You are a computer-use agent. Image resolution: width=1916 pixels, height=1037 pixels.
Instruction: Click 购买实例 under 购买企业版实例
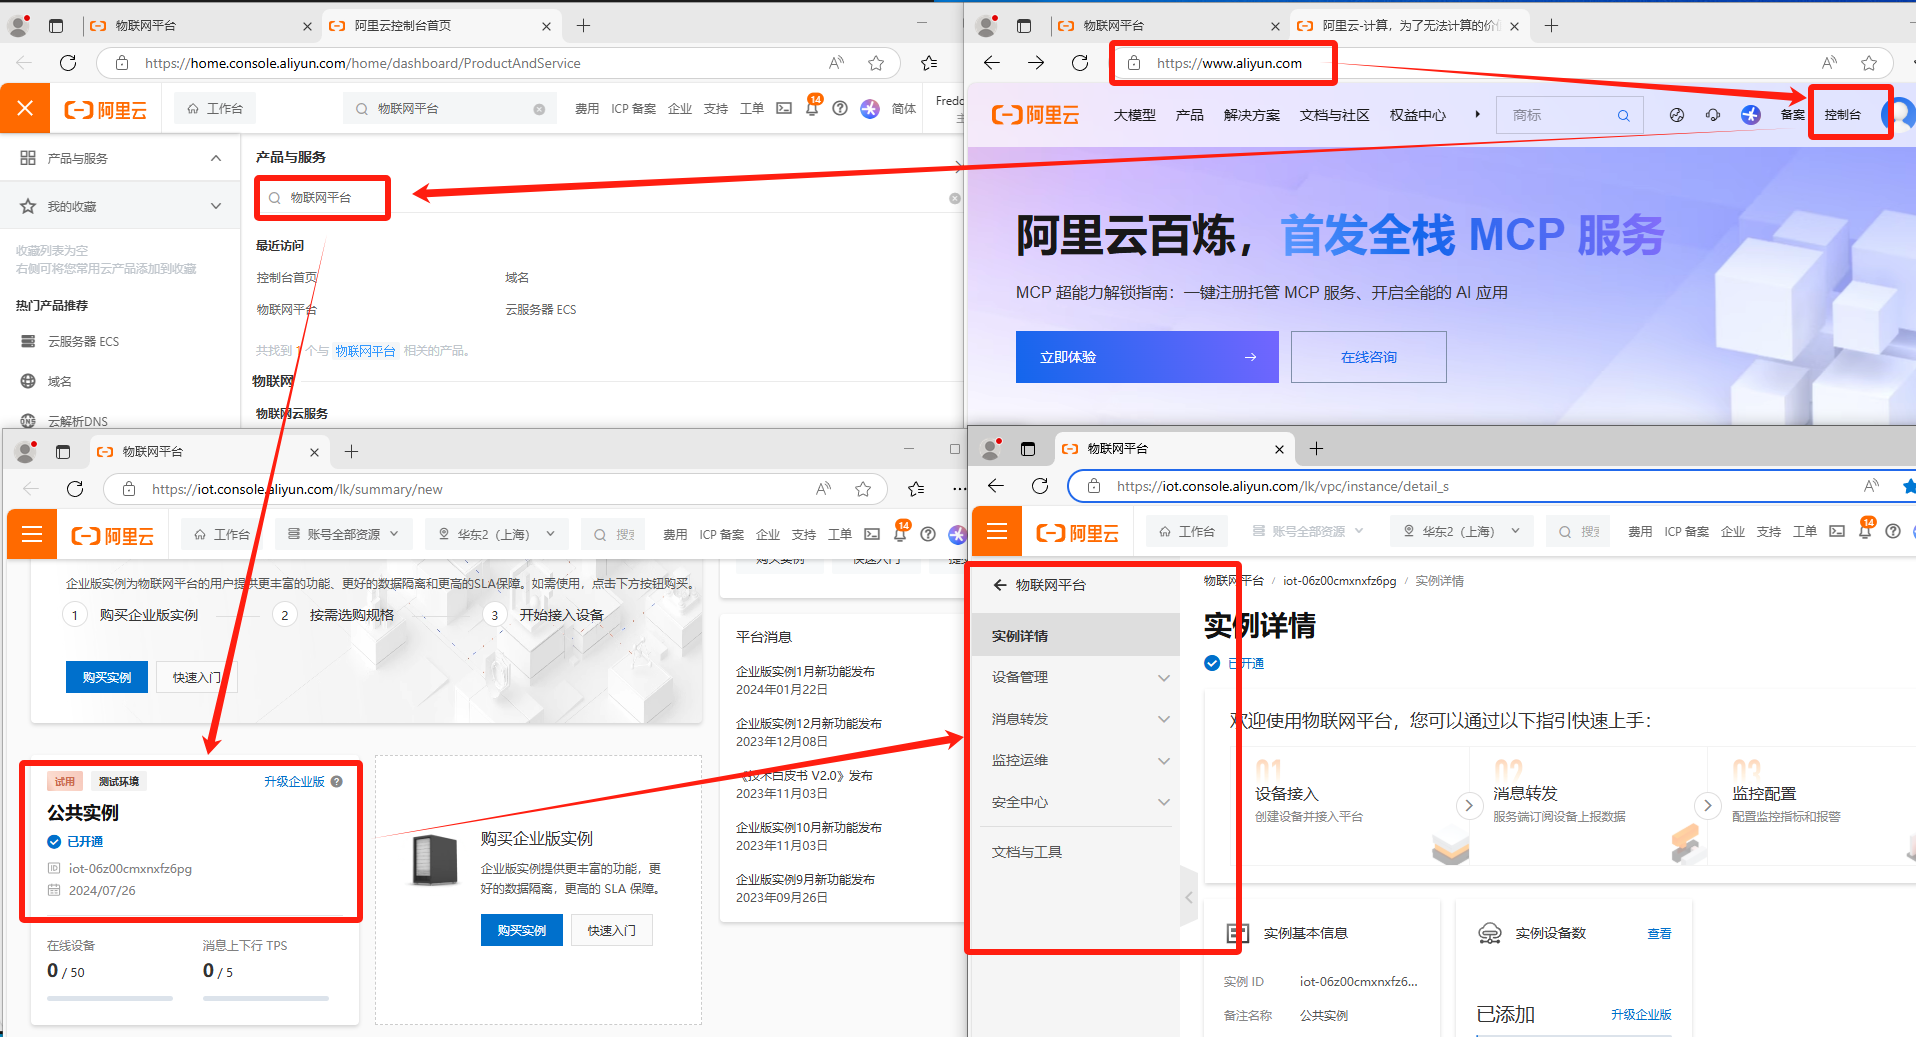pos(522,930)
